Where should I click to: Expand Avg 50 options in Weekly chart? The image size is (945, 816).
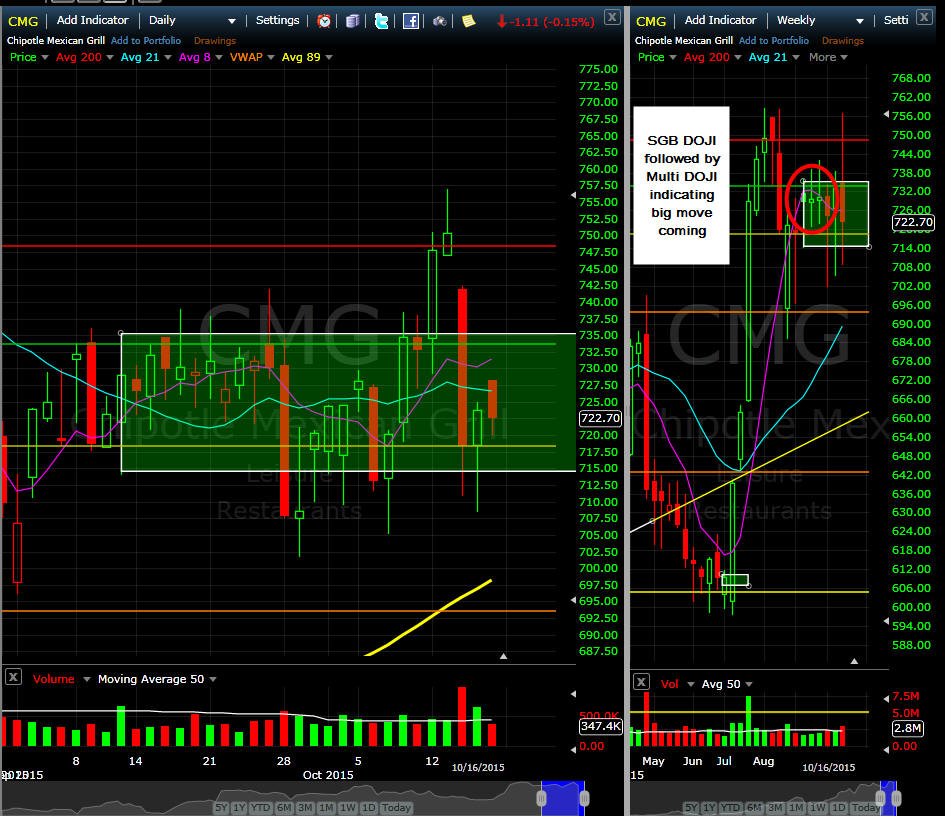(749, 684)
